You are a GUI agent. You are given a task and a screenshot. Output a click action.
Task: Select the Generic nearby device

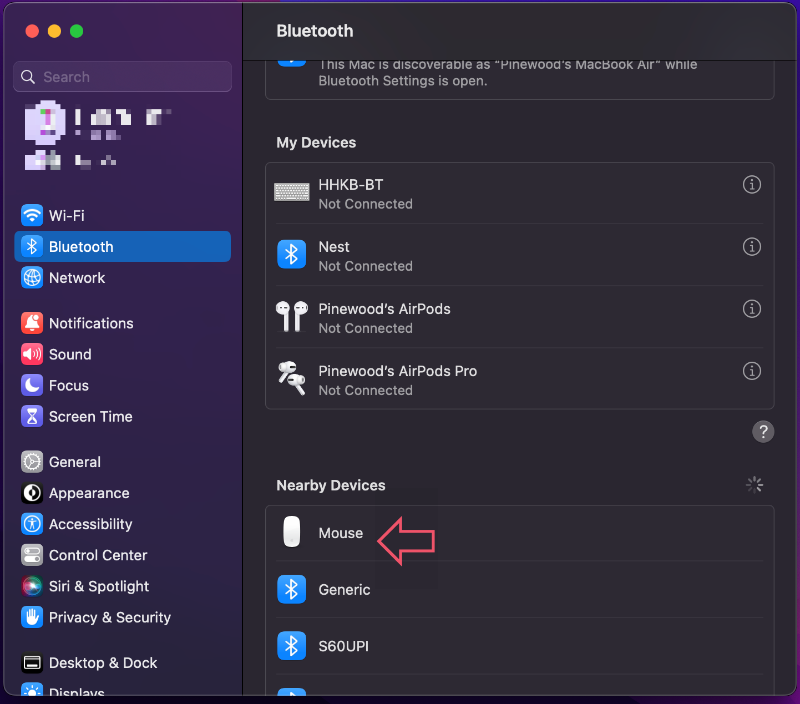click(519, 589)
